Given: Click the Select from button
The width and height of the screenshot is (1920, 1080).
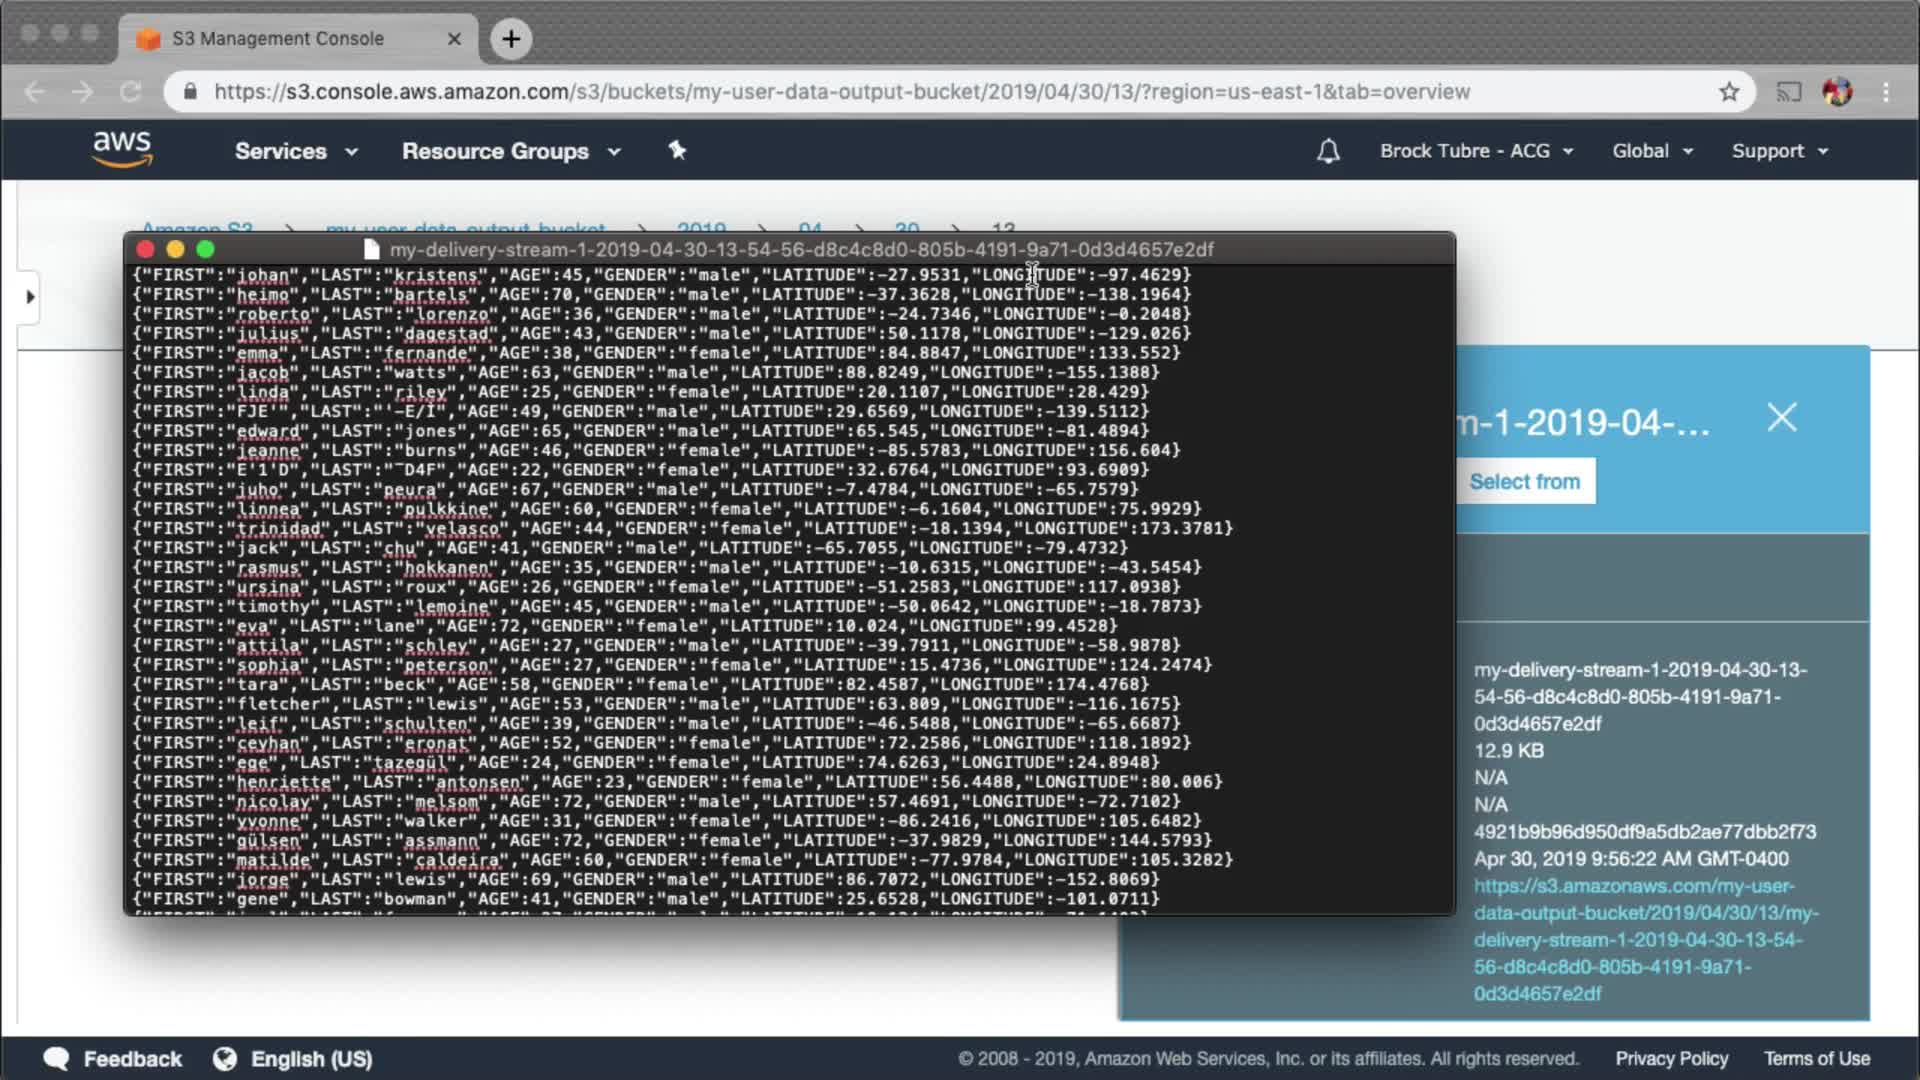Looking at the screenshot, I should [x=1524, y=482].
